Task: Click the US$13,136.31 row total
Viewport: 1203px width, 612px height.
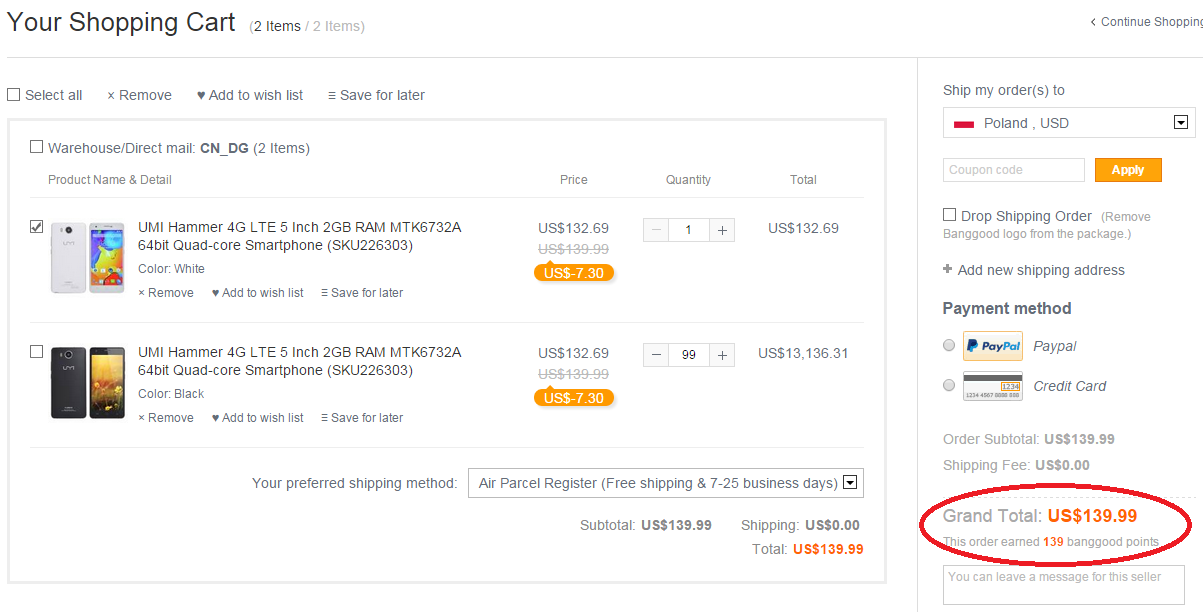Action: coord(803,353)
